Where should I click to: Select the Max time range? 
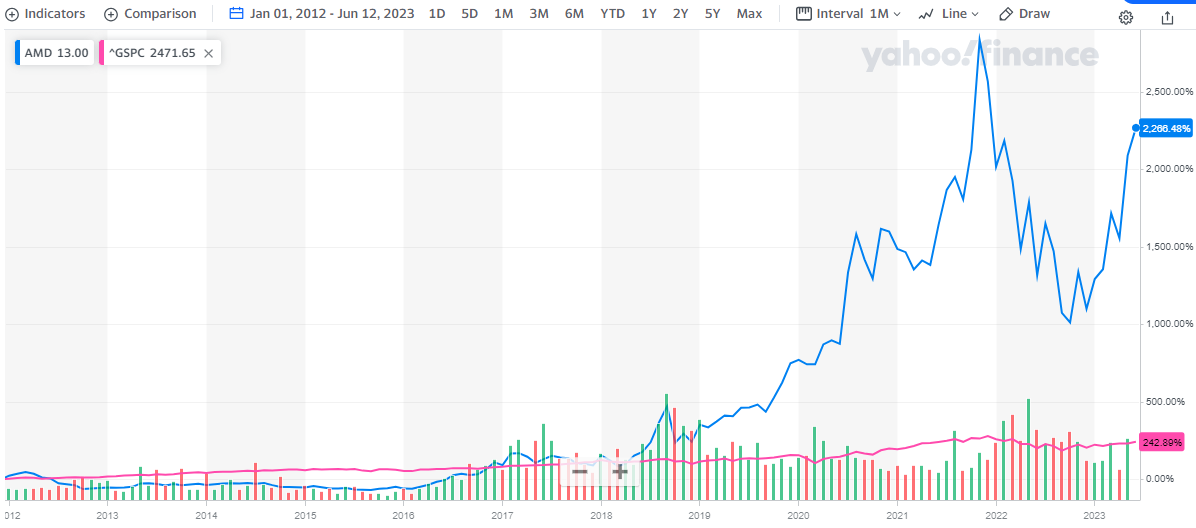(x=749, y=14)
